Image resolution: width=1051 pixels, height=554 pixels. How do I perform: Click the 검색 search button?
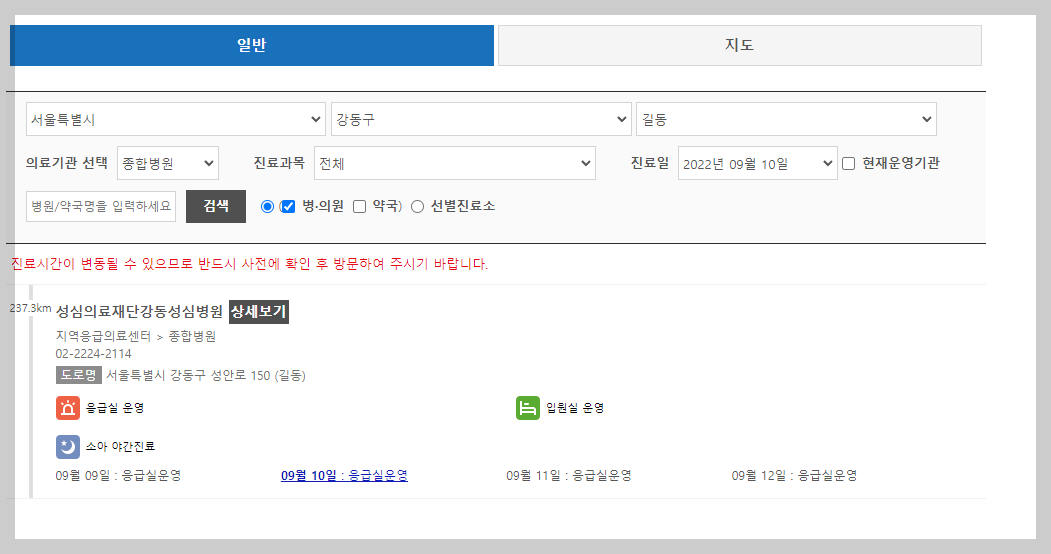[216, 206]
